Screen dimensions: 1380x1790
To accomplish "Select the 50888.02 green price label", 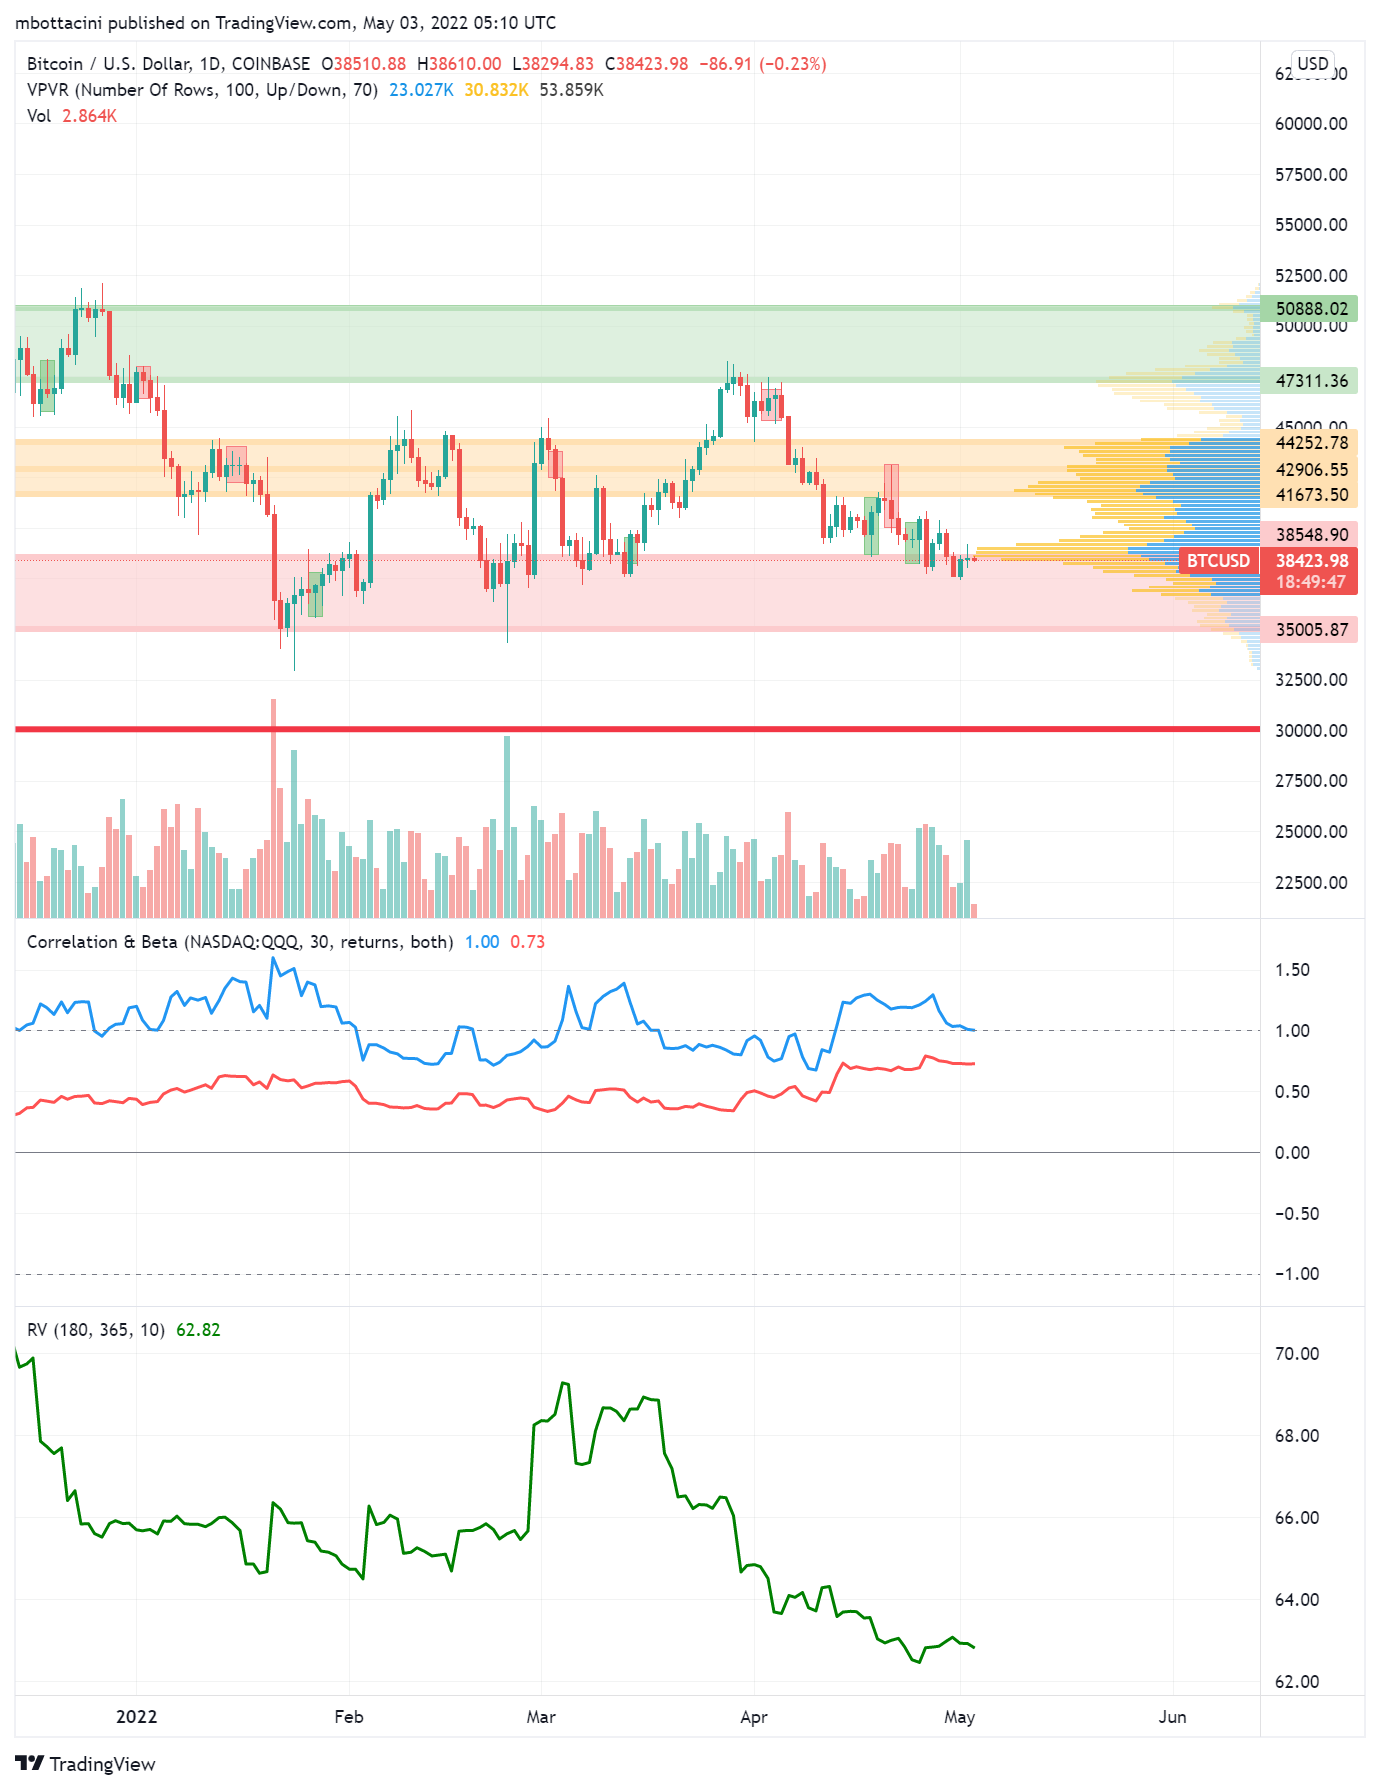I will point(1311,309).
